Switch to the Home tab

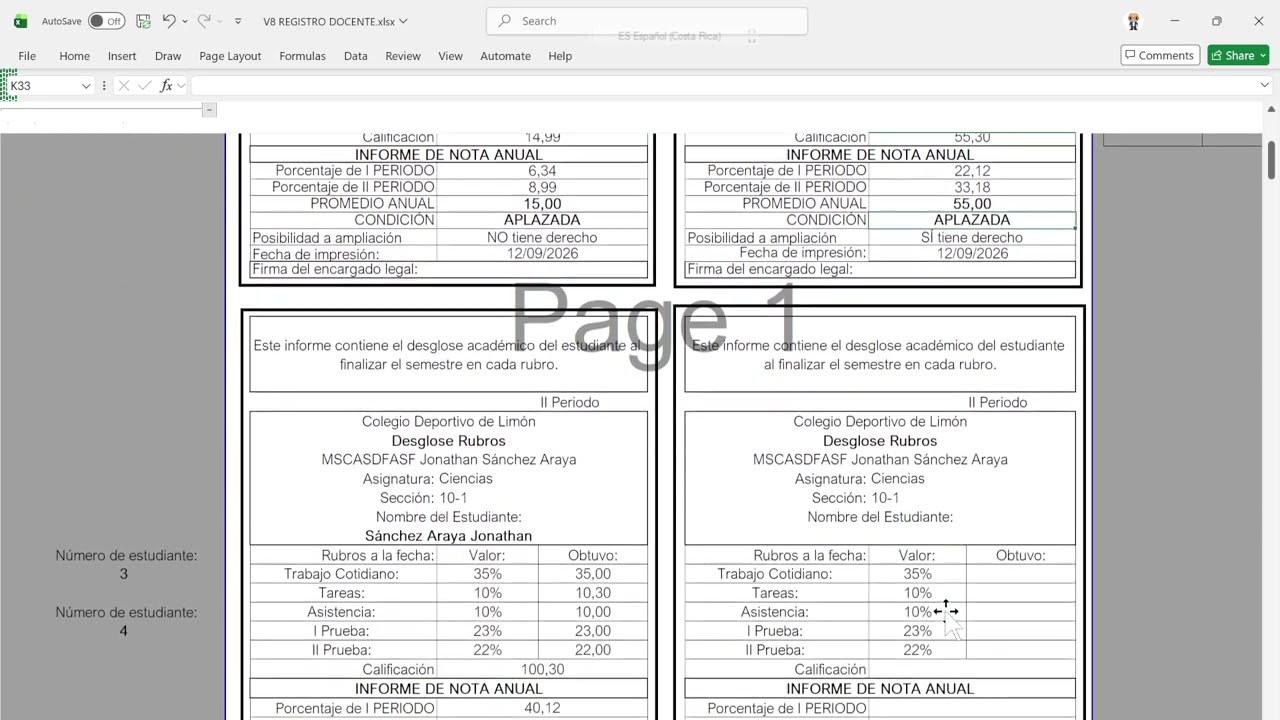(74, 56)
